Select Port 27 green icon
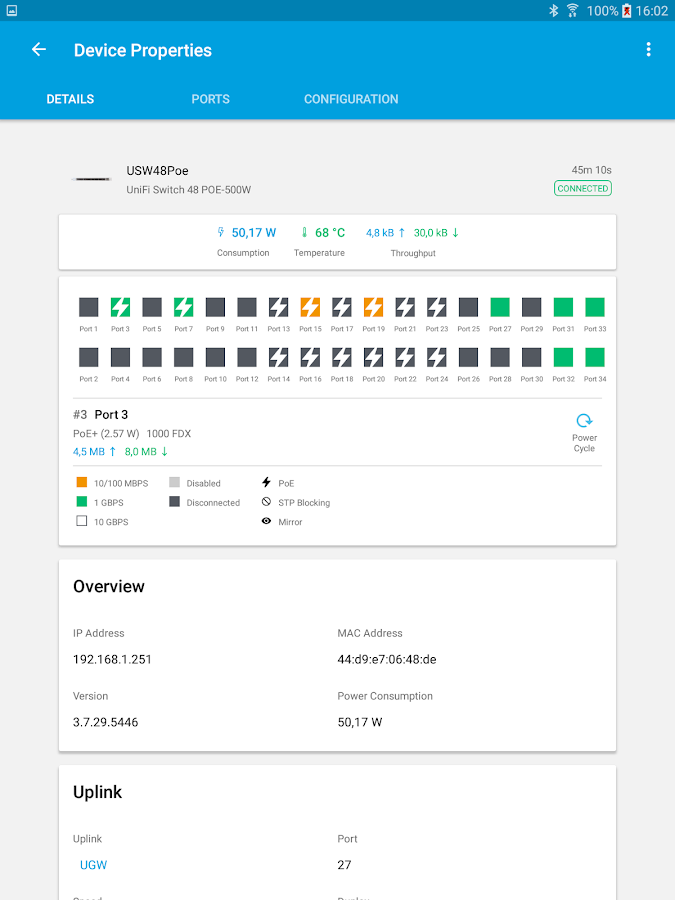Screen dimensions: 675x900 pyautogui.click(x=500, y=307)
